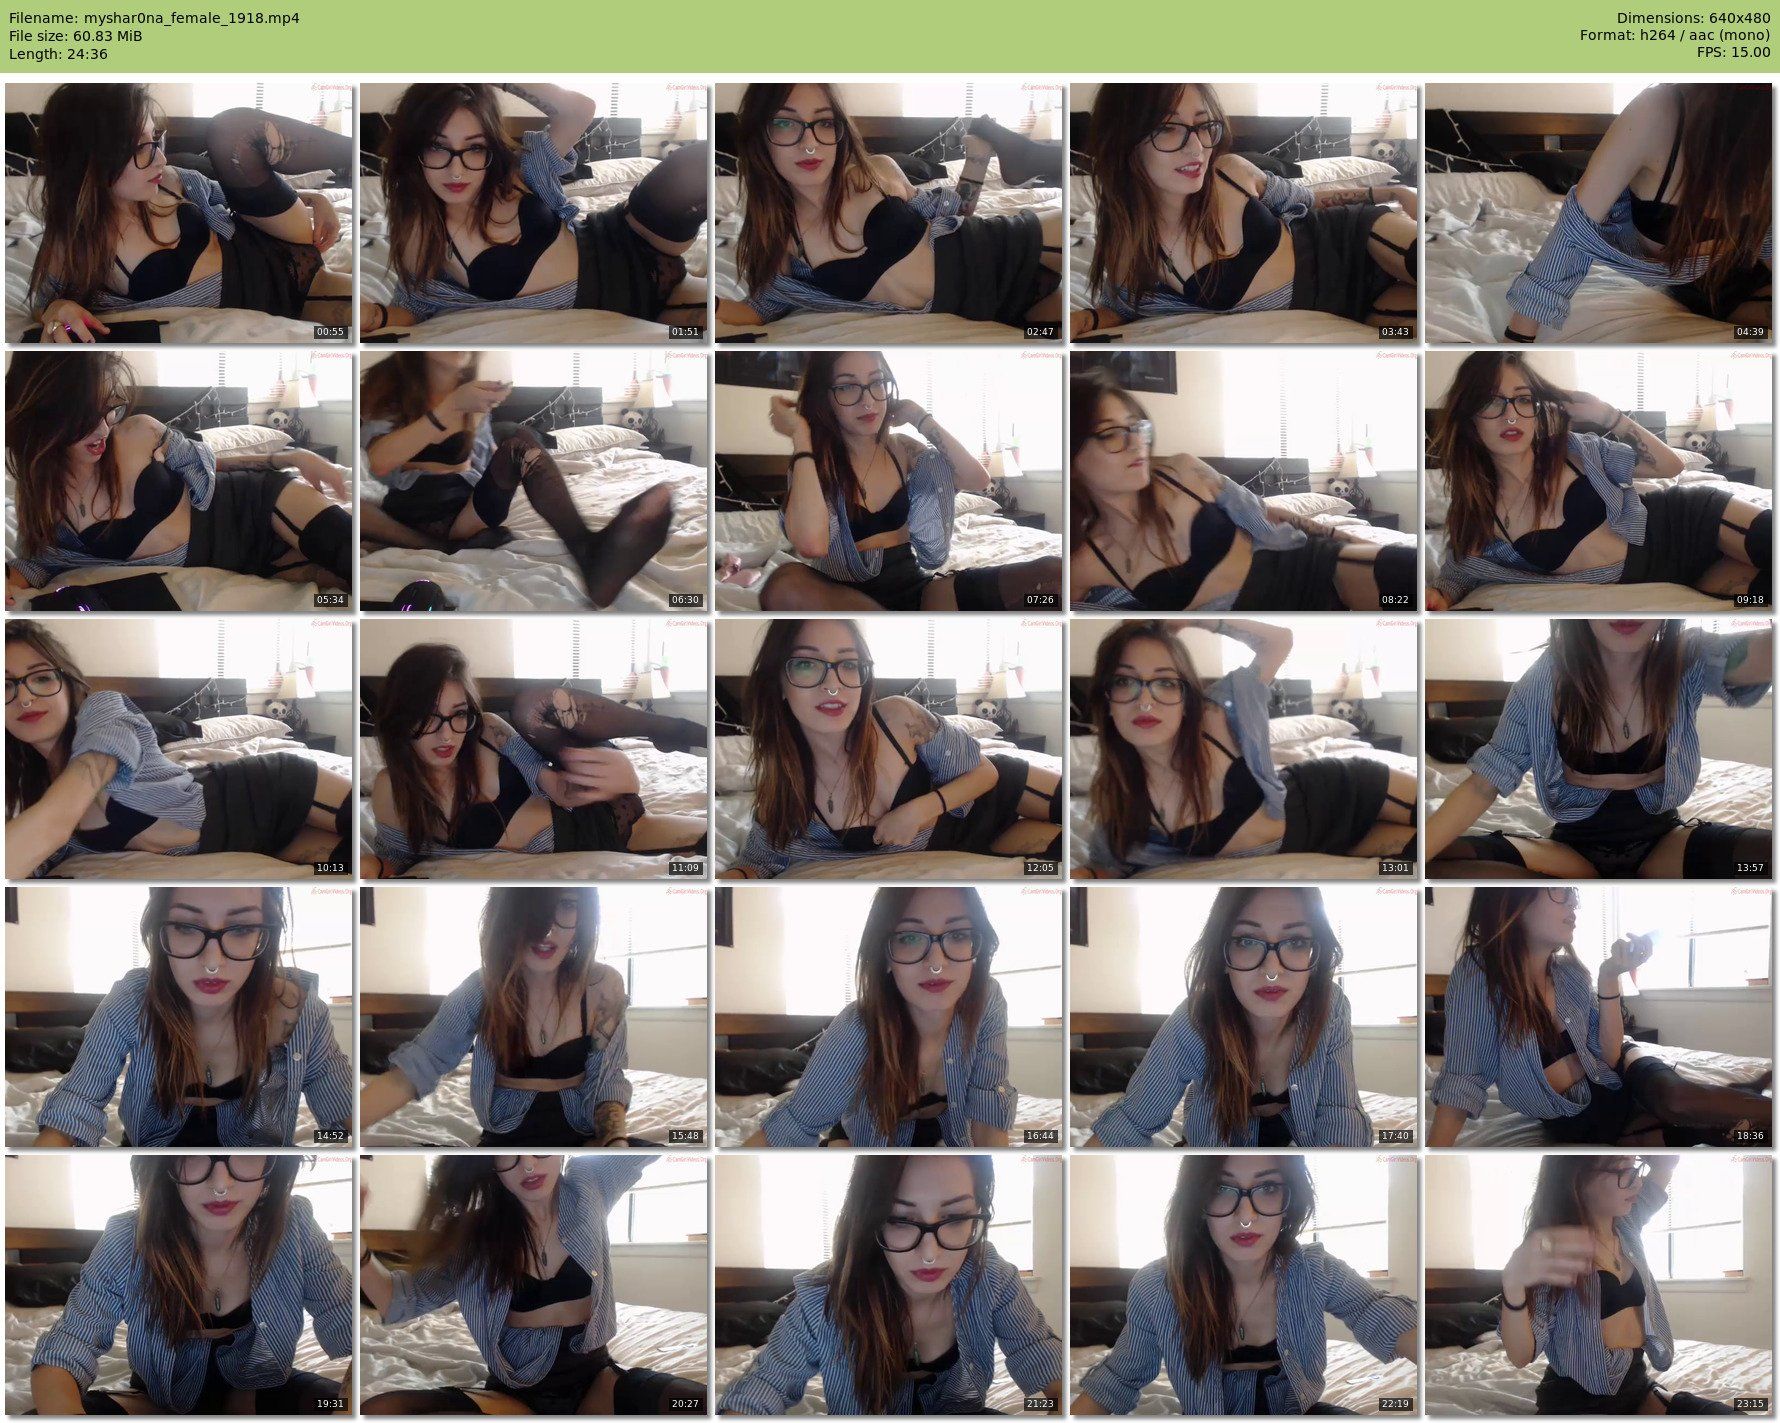Open the frame marked 09:18
The image size is (1780, 1423).
(x=1598, y=481)
